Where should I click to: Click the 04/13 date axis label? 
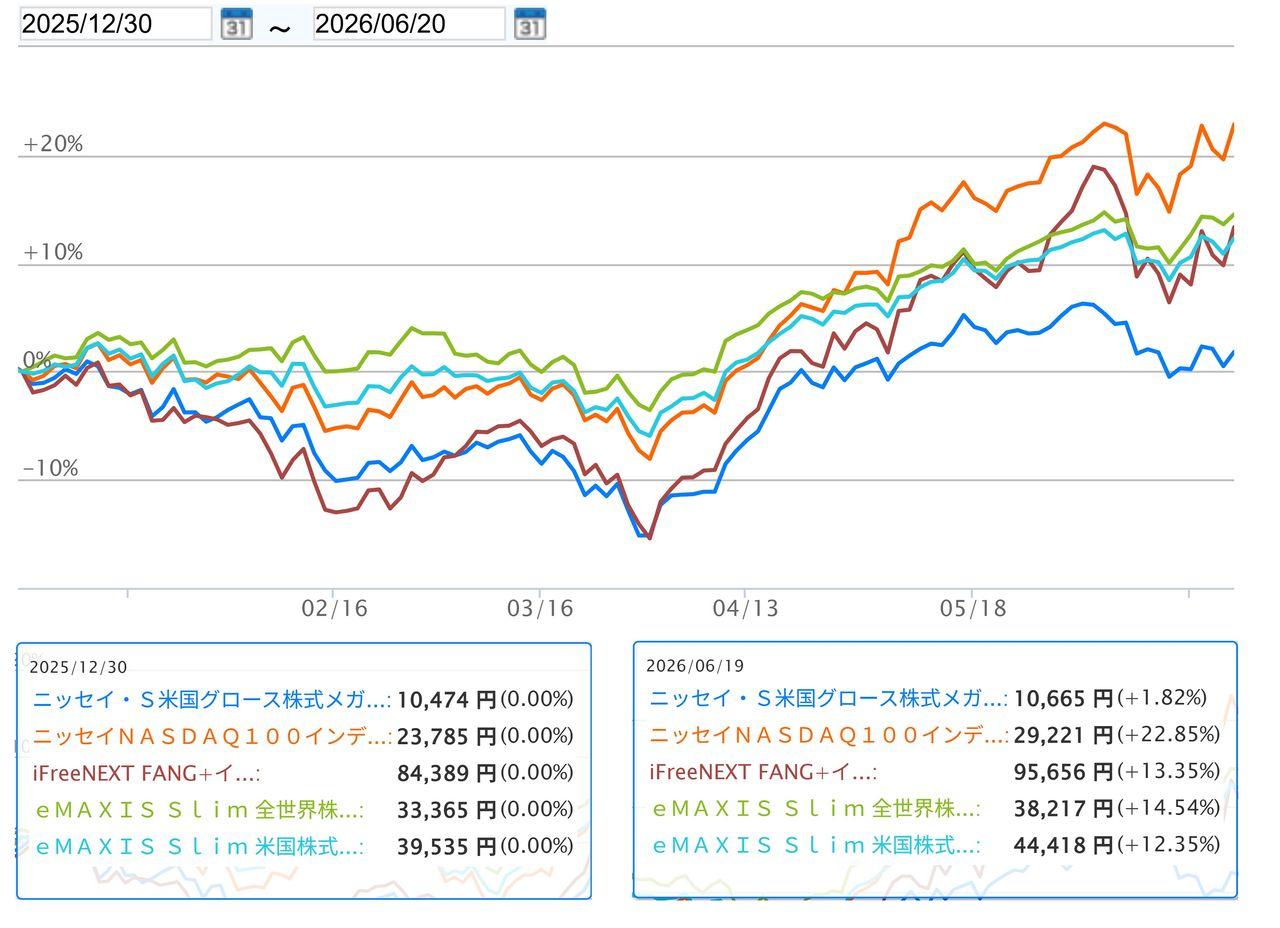click(x=745, y=608)
